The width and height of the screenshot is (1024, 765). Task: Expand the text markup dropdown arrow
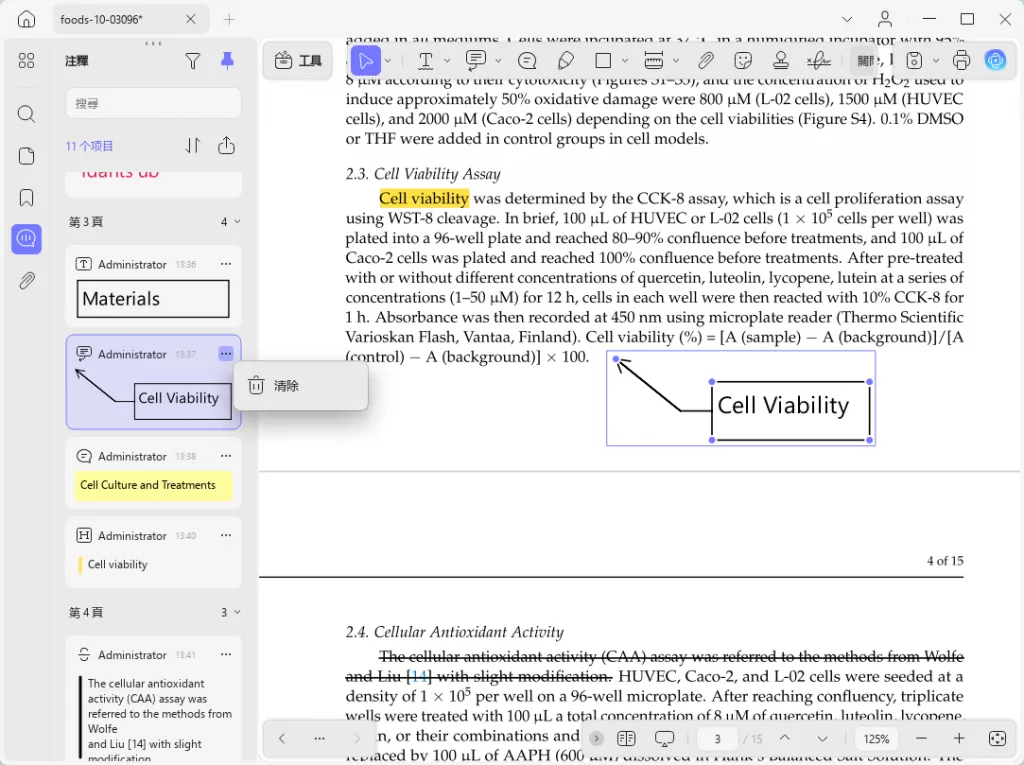click(447, 61)
